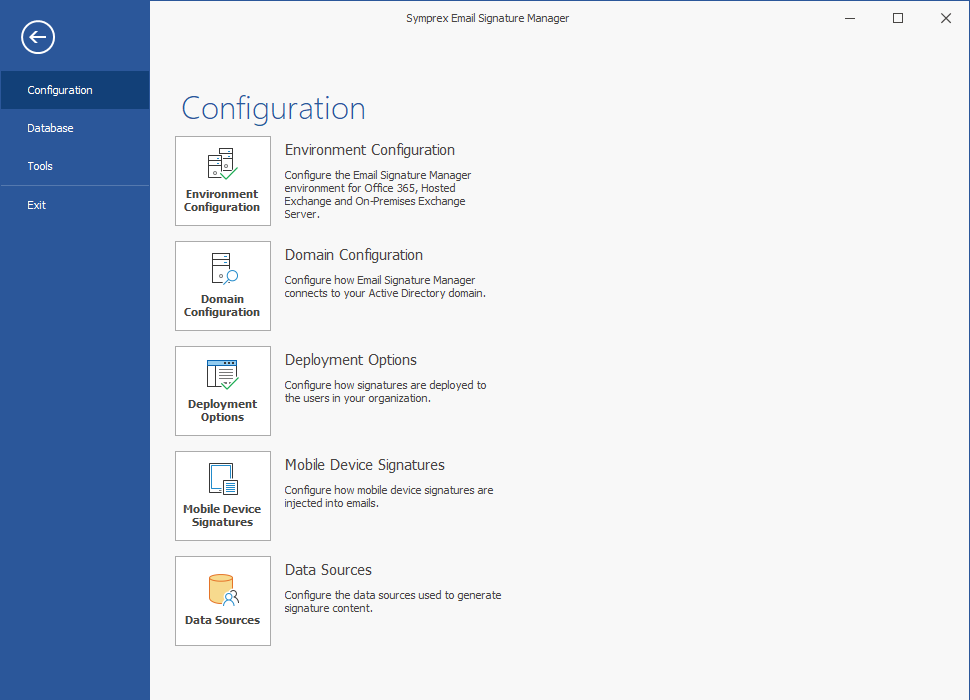Open Deployment Options checklist tile
This screenshot has width=970, height=700.
click(x=223, y=391)
